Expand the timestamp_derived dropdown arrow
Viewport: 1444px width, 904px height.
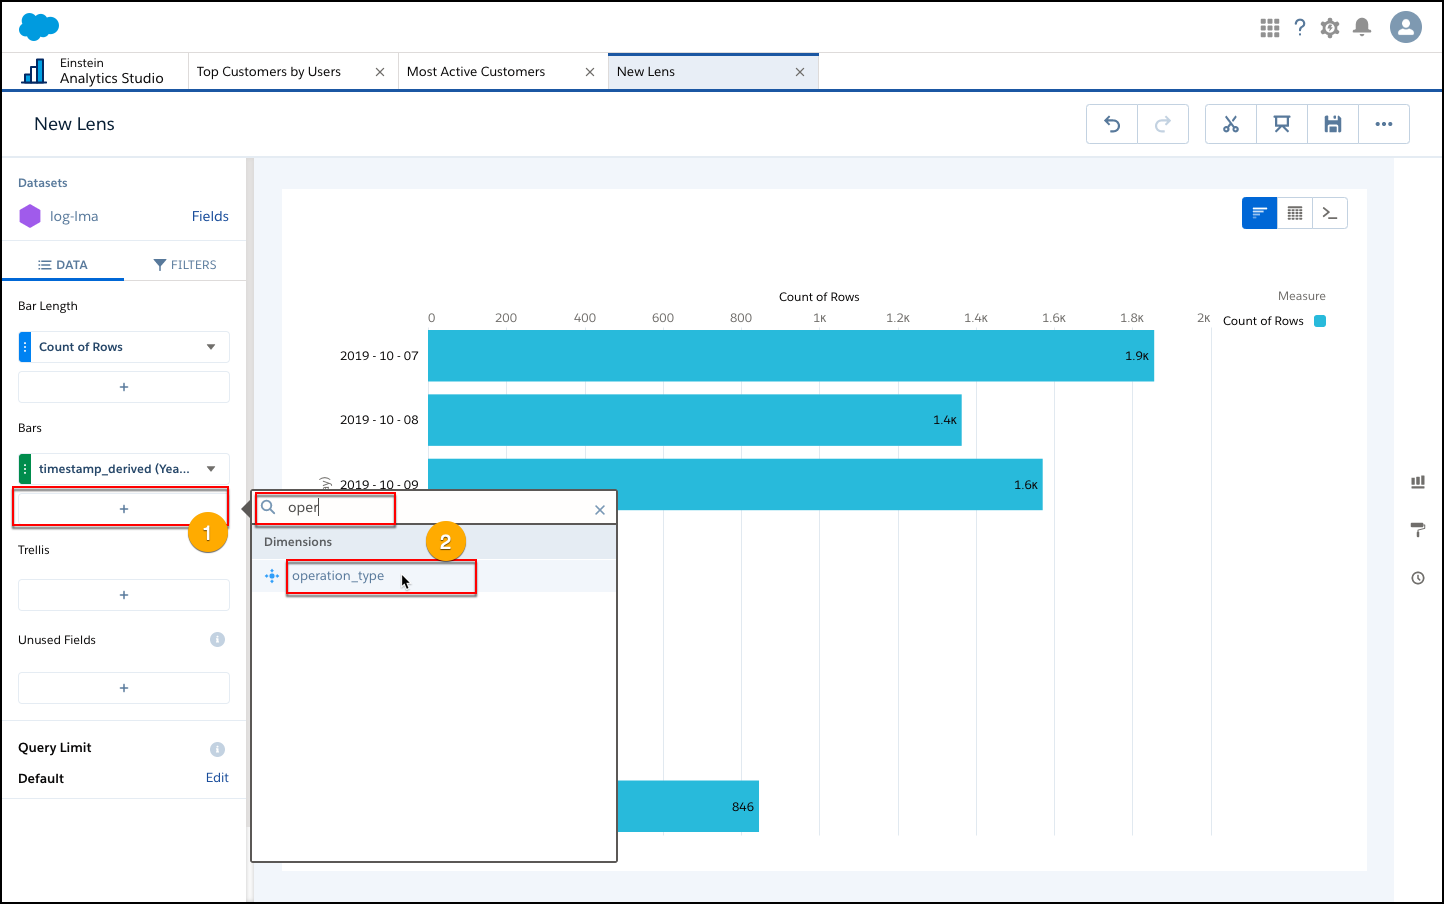(211, 469)
